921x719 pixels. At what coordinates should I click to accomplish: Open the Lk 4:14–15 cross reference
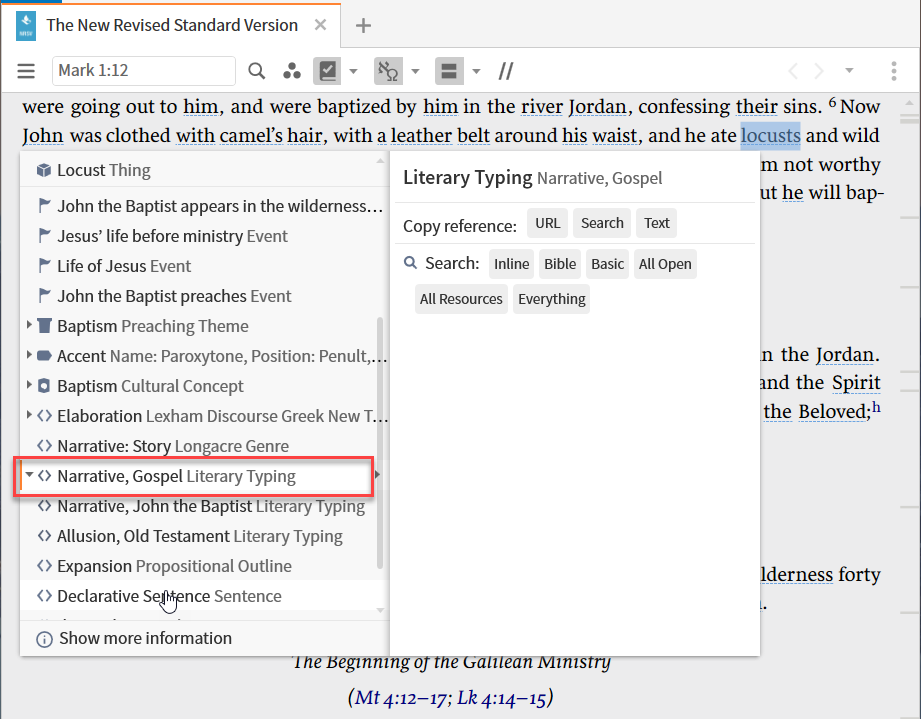502,698
